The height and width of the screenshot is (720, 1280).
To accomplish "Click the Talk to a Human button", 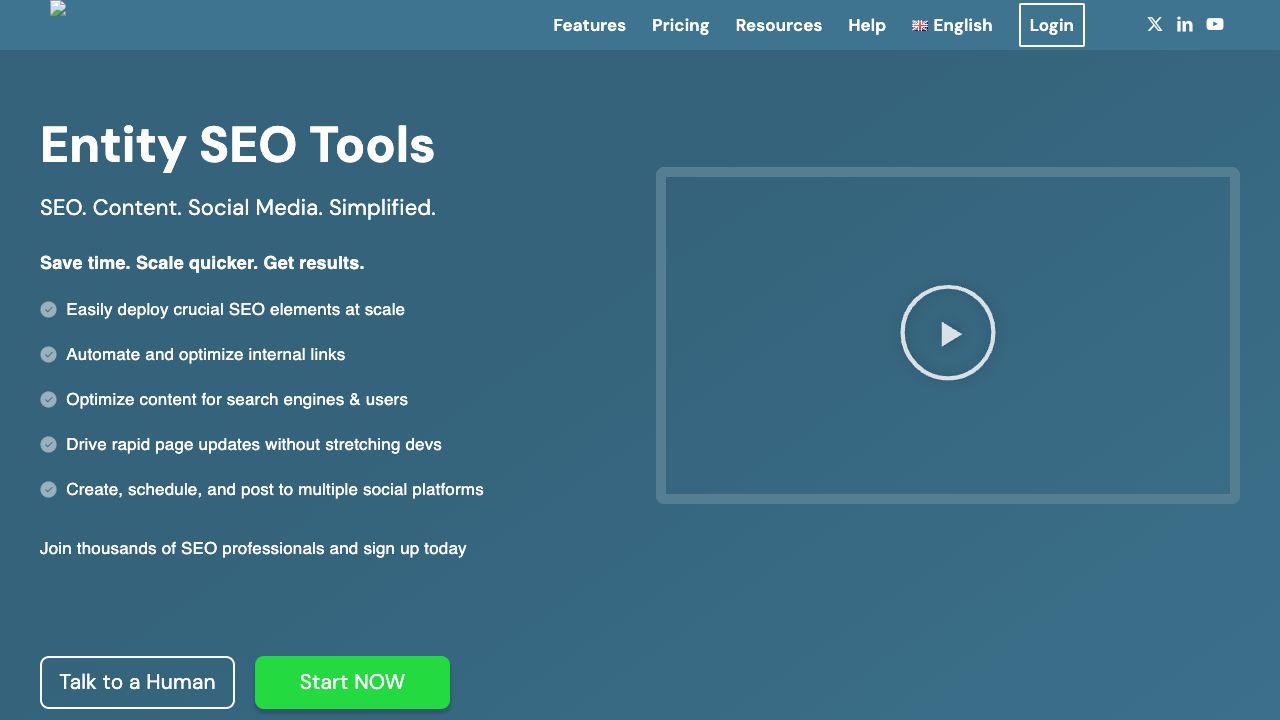I will pyautogui.click(x=137, y=682).
